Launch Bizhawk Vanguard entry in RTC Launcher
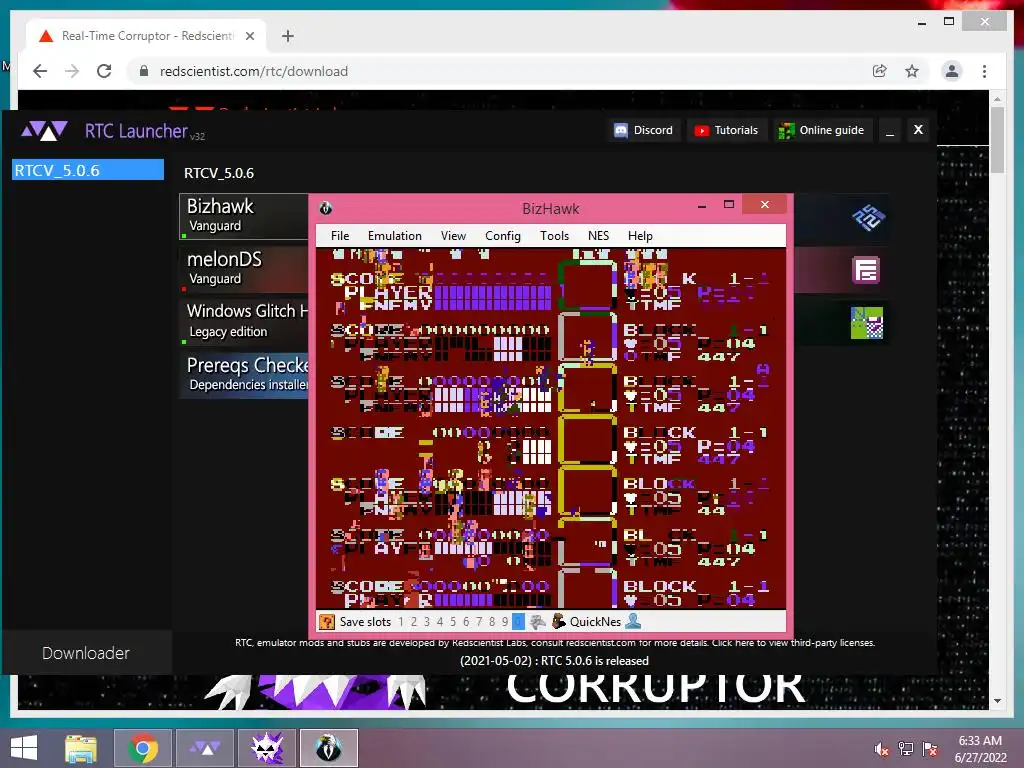Screen dimensions: 1024x768 click(244, 216)
